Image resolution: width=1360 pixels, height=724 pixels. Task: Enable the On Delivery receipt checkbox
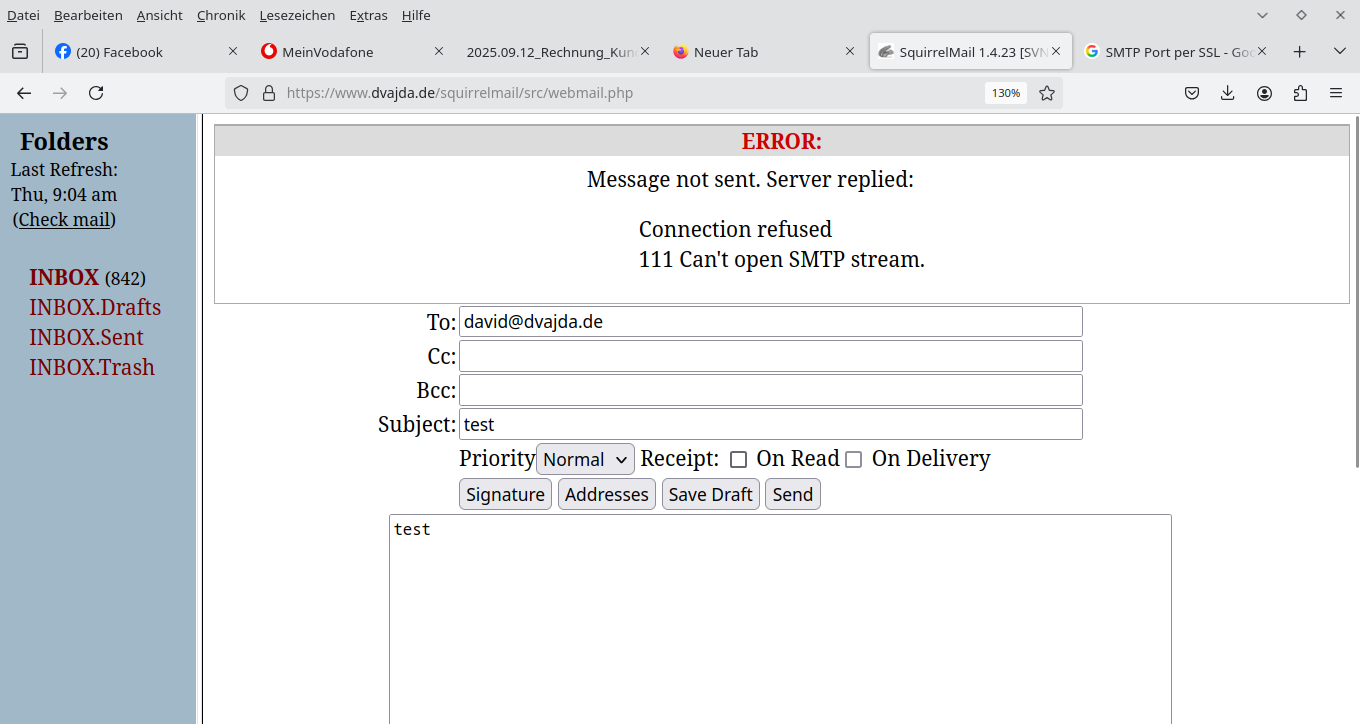coord(853,460)
